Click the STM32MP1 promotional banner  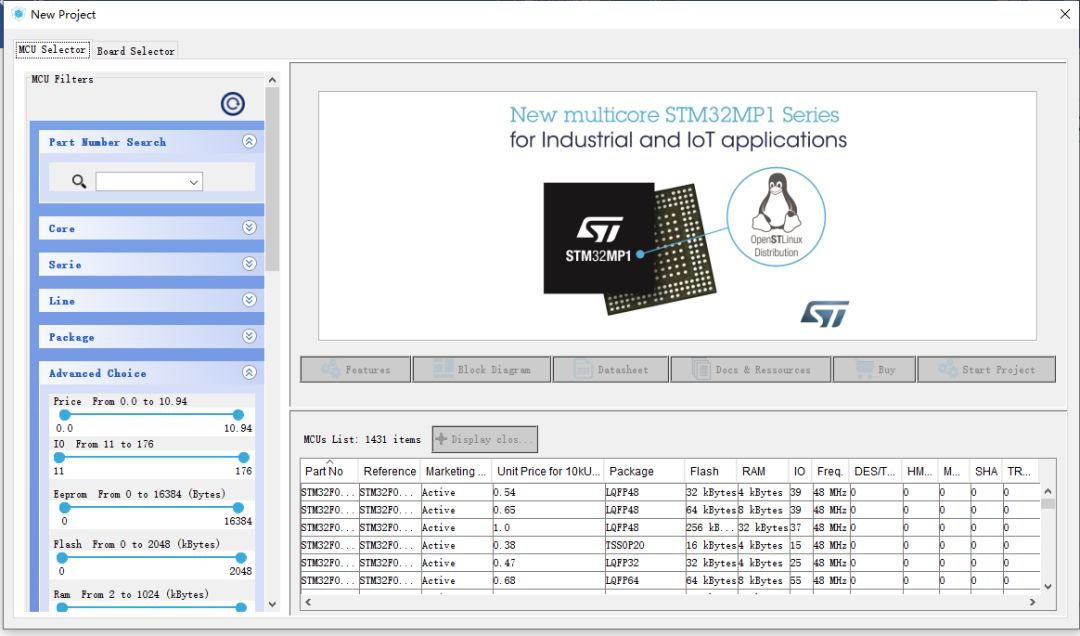click(x=677, y=216)
